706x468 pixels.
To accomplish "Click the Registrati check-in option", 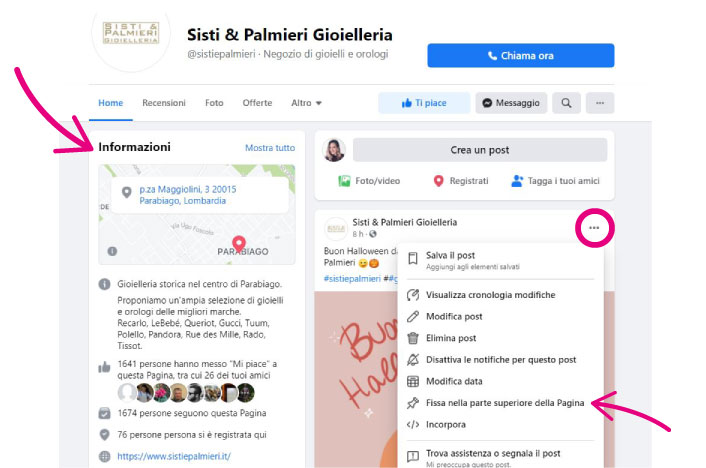I will (x=461, y=181).
